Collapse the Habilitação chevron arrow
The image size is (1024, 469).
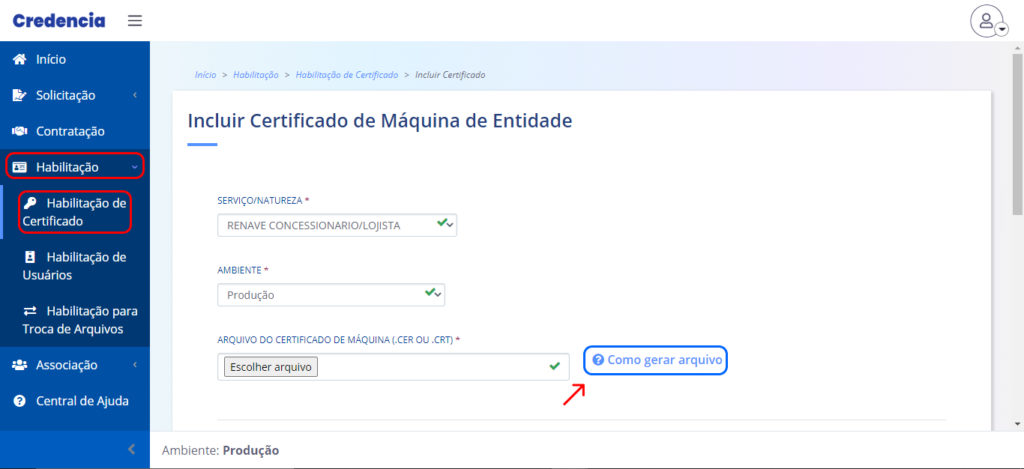(135, 167)
